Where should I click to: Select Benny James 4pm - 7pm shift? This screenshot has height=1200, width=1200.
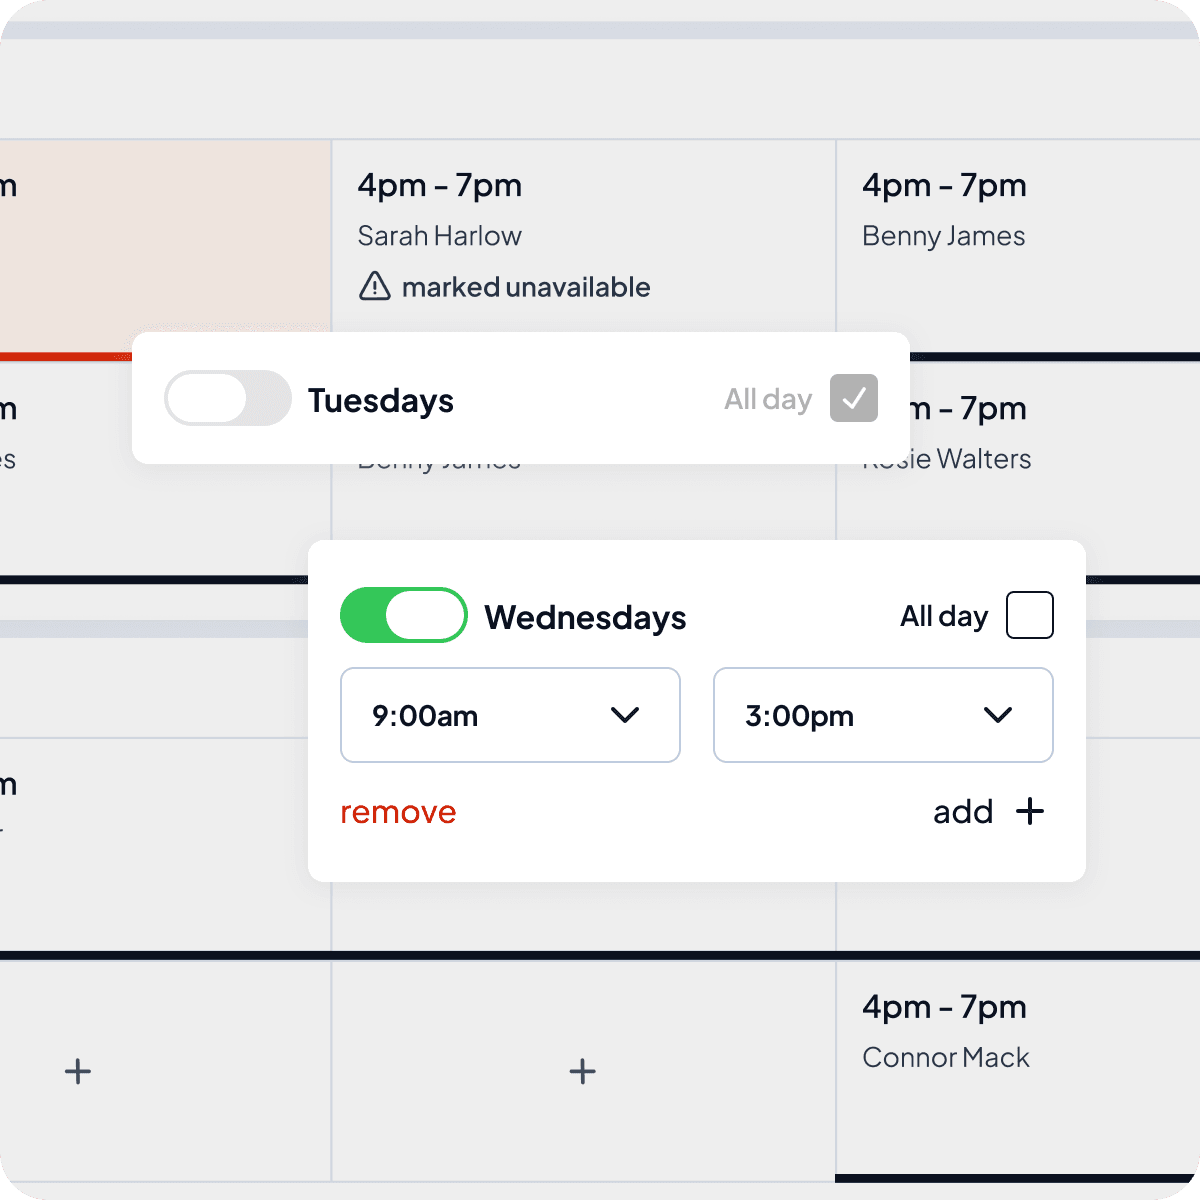click(1018, 247)
